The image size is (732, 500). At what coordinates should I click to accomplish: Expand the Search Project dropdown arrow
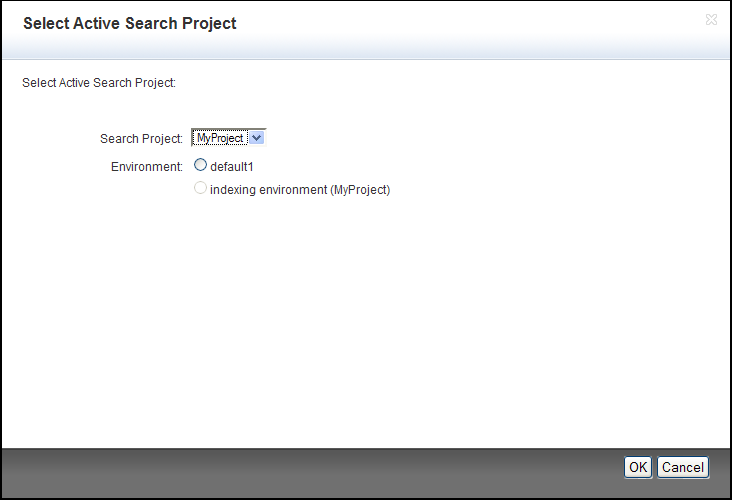point(256,138)
